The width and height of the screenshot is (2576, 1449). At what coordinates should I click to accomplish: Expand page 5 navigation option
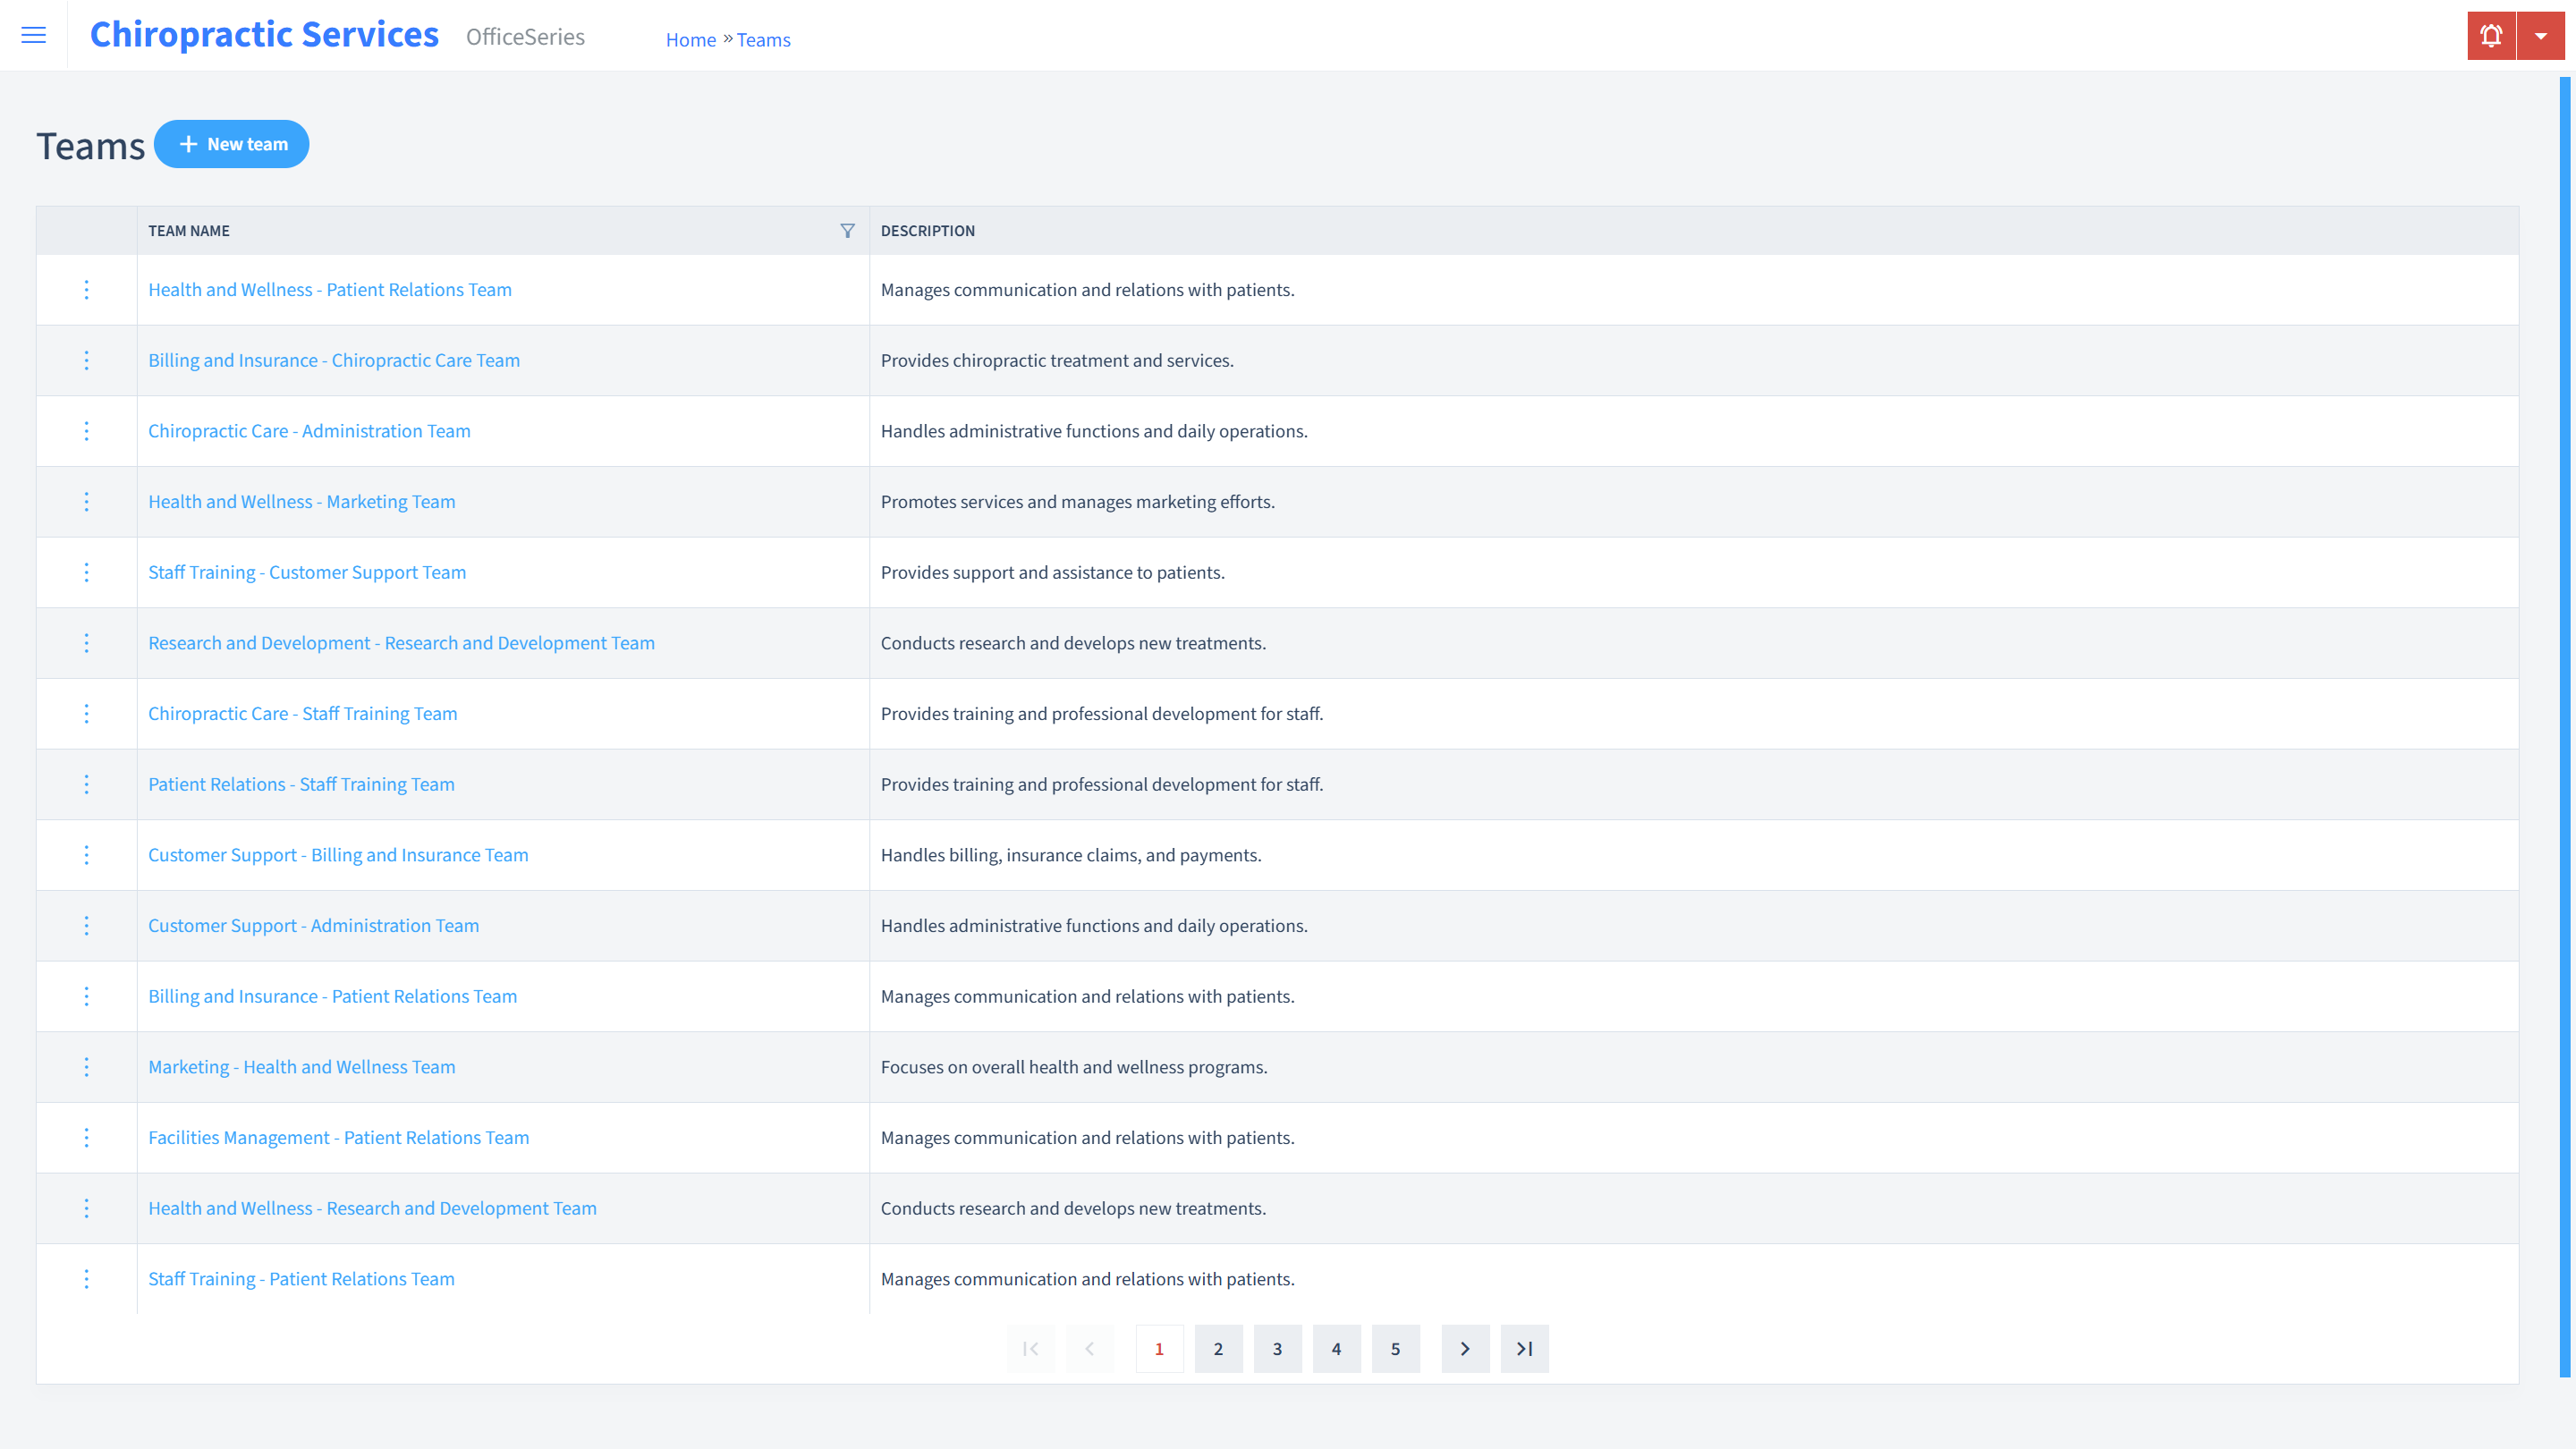[x=1396, y=1348]
